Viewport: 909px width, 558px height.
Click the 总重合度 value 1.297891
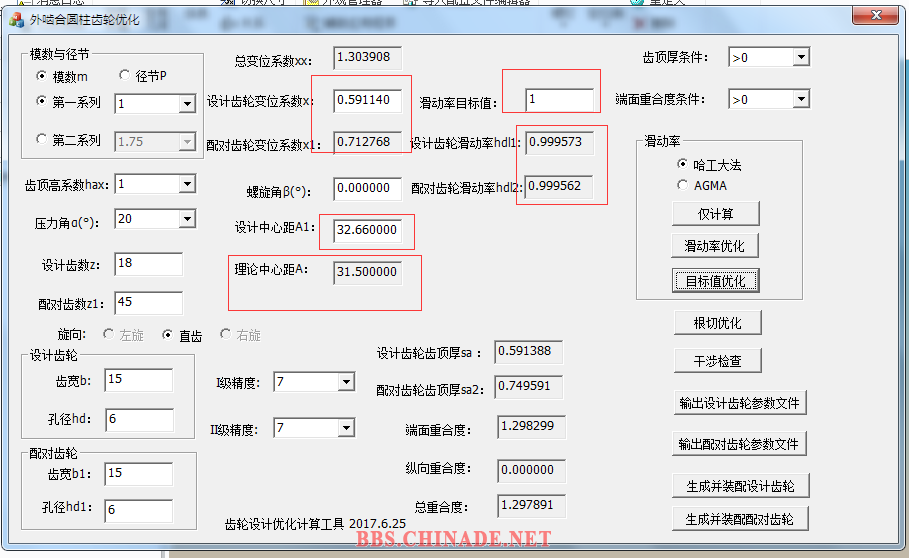pos(532,506)
